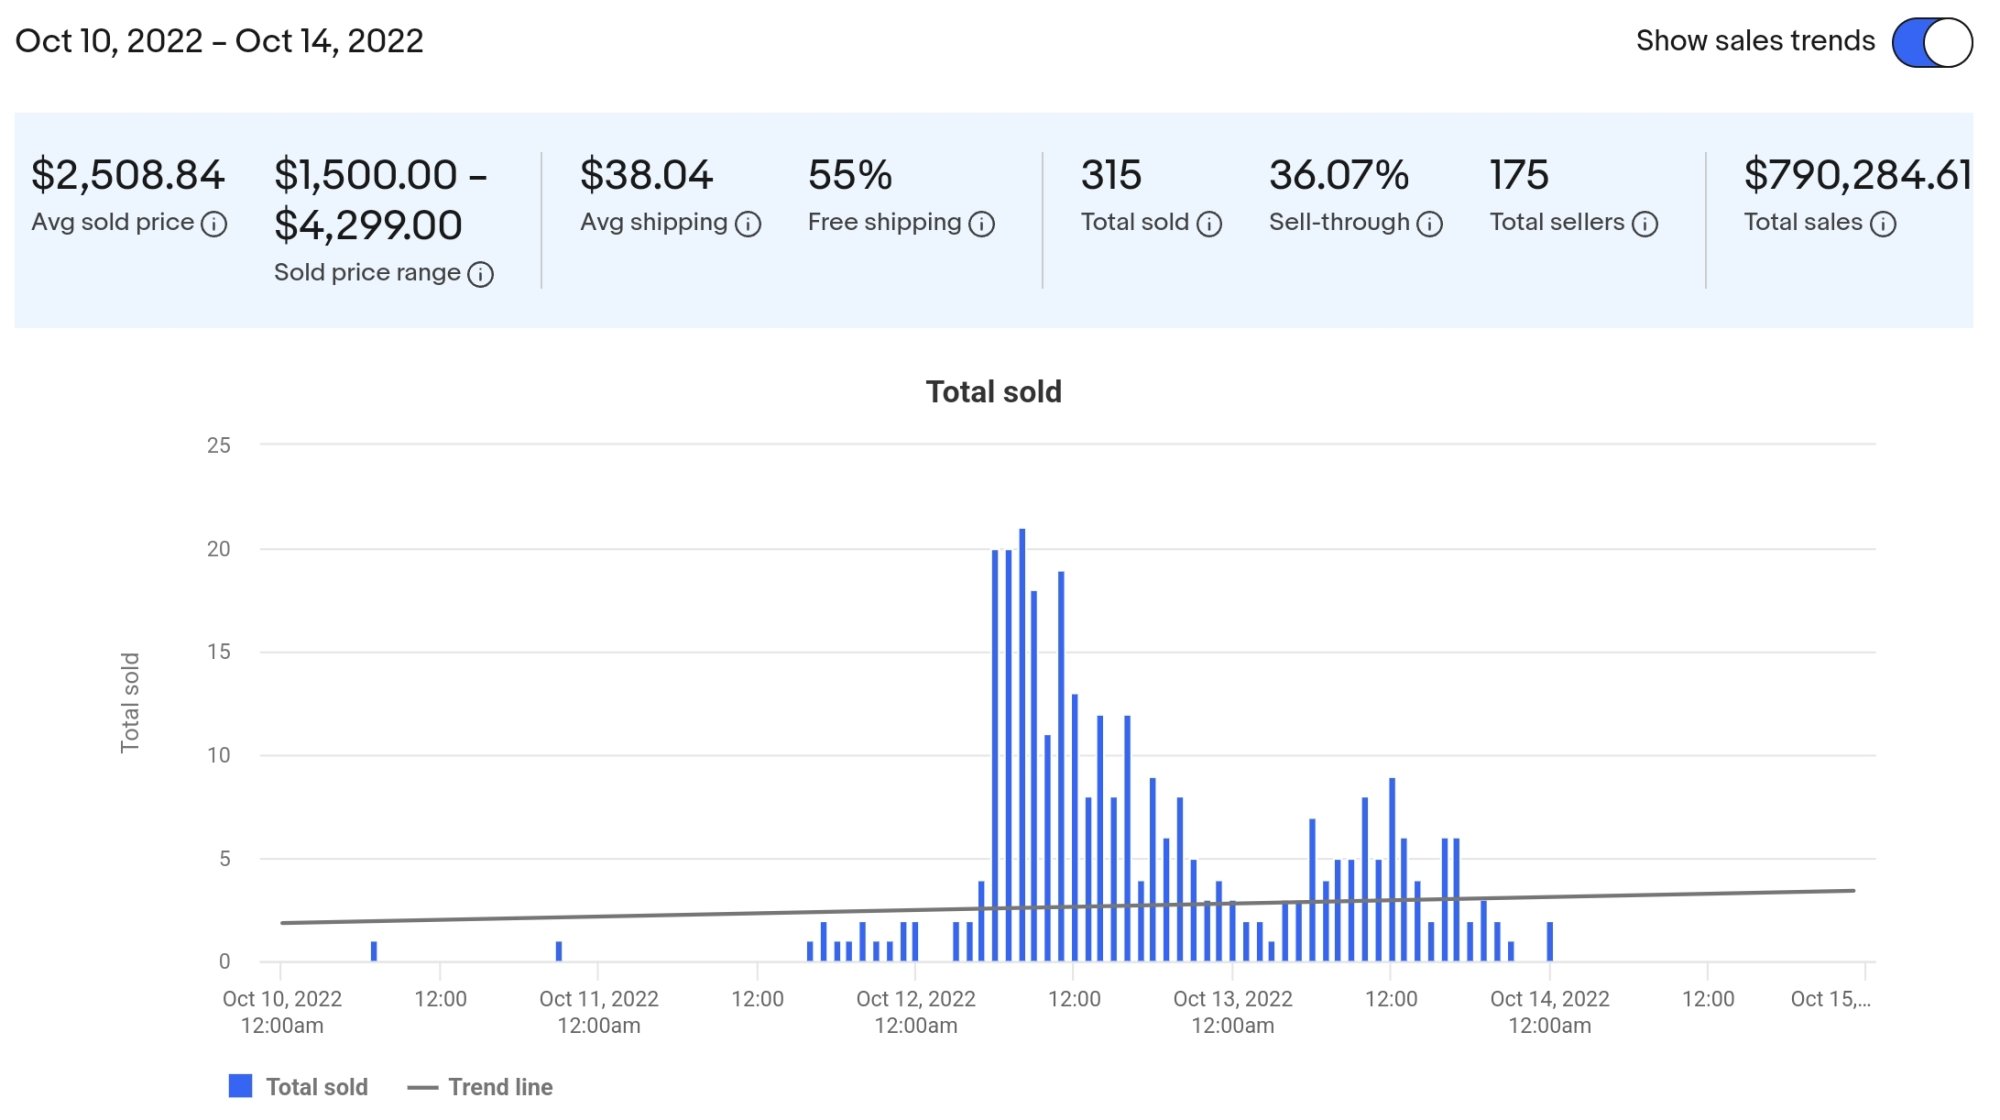The image size is (2000, 1120).
Task: Open info icon next to Sell-through
Action: [x=1430, y=224]
